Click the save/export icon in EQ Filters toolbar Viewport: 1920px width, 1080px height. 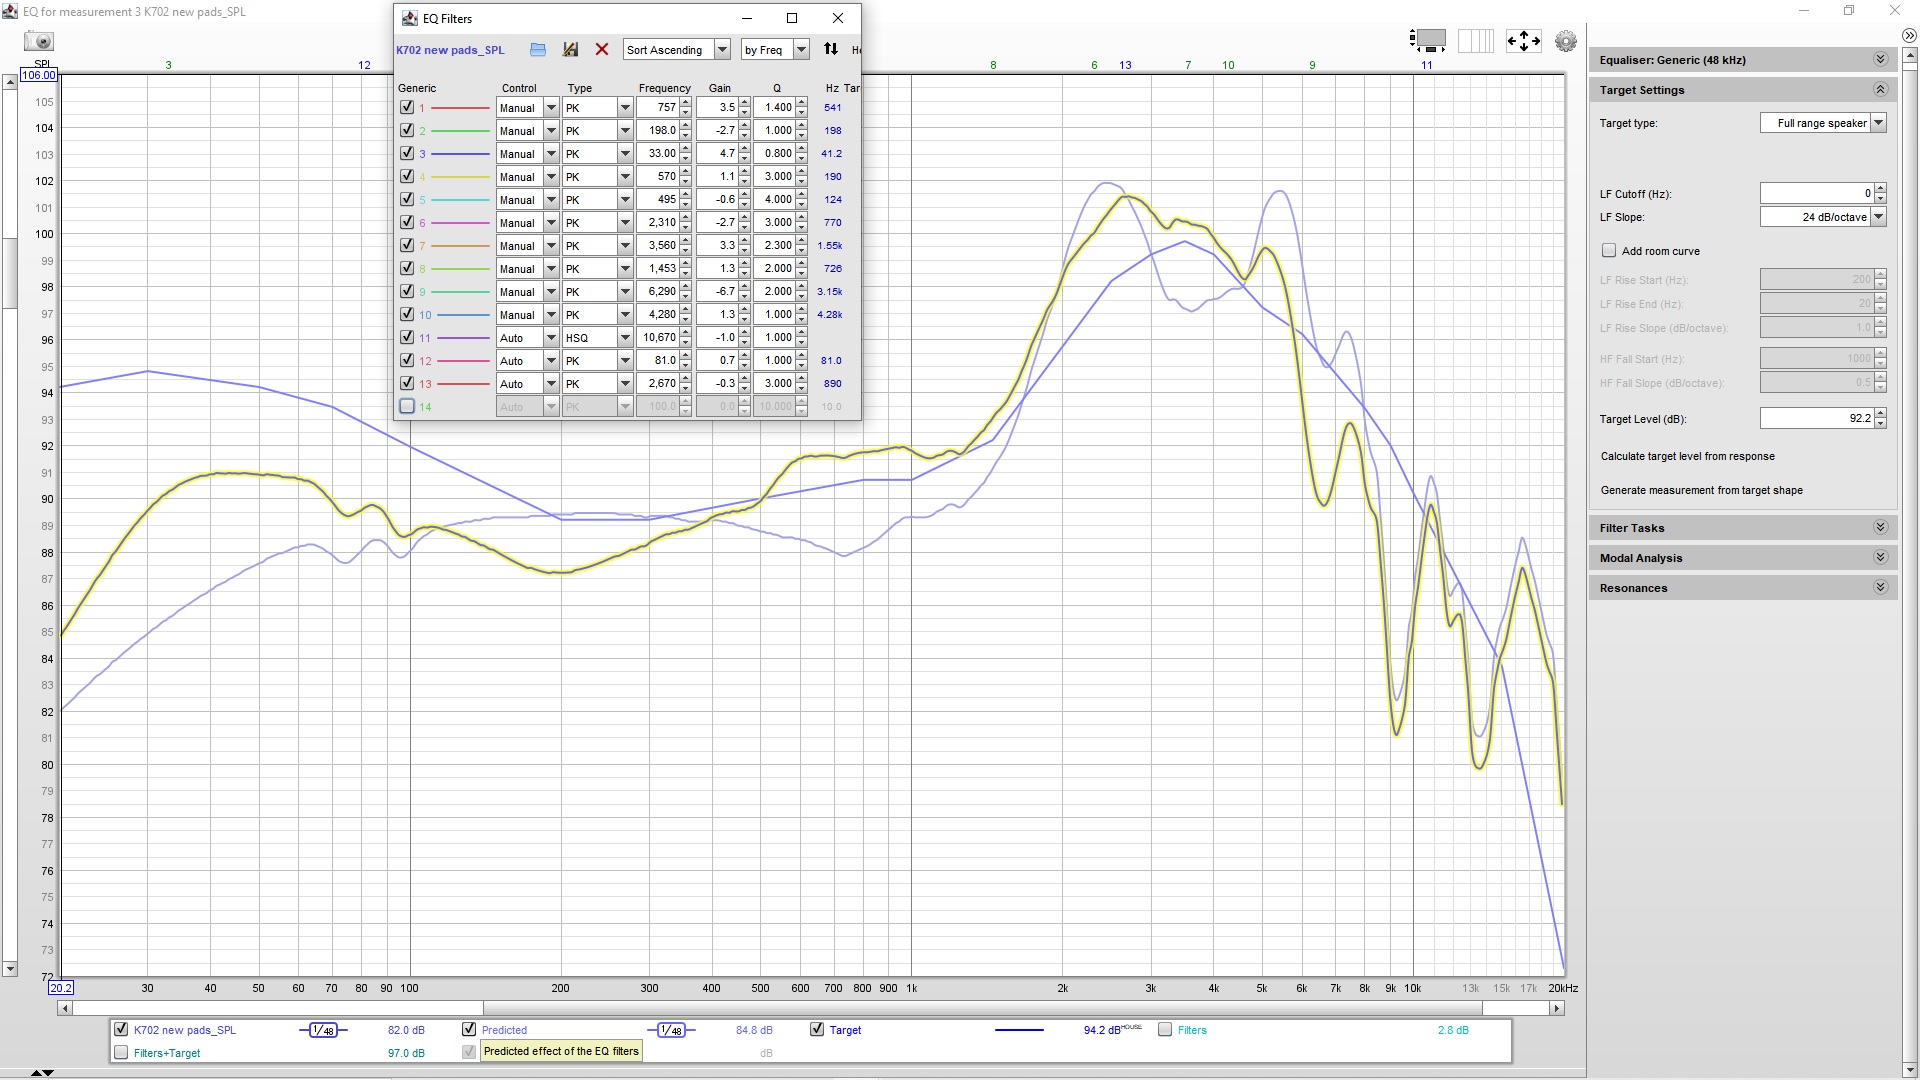coord(572,49)
